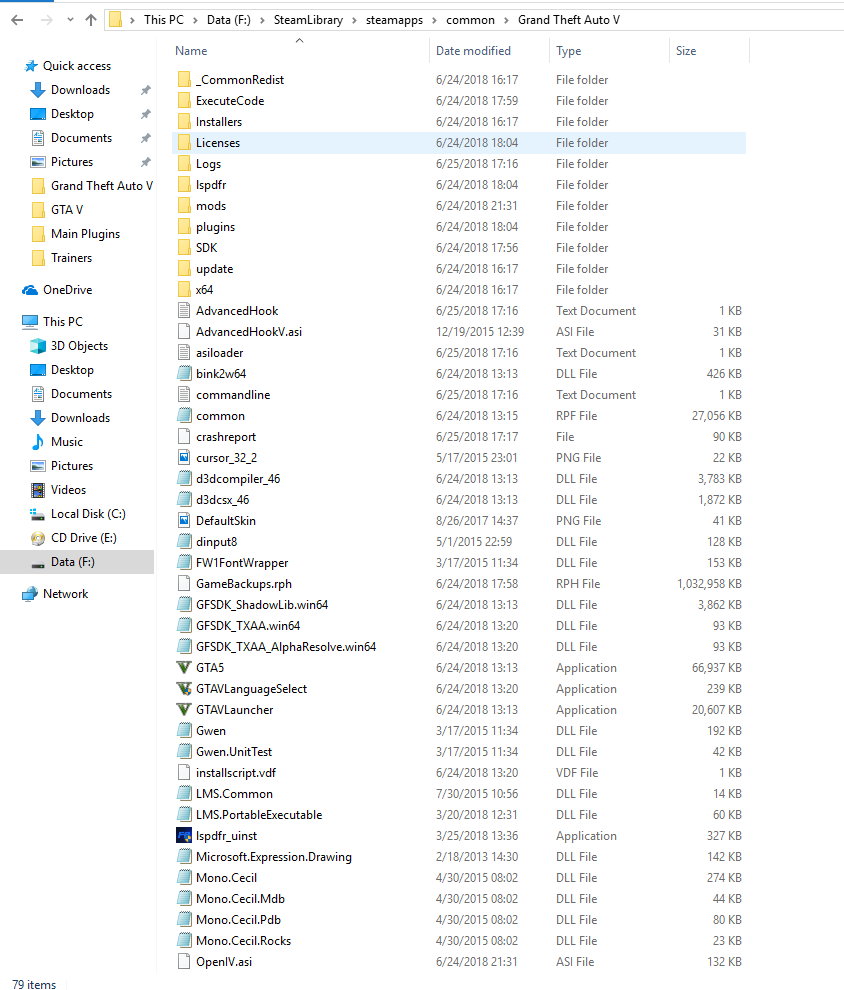The image size is (844, 990).
Task: Open Music note icon in sidebar
Action: 38,442
